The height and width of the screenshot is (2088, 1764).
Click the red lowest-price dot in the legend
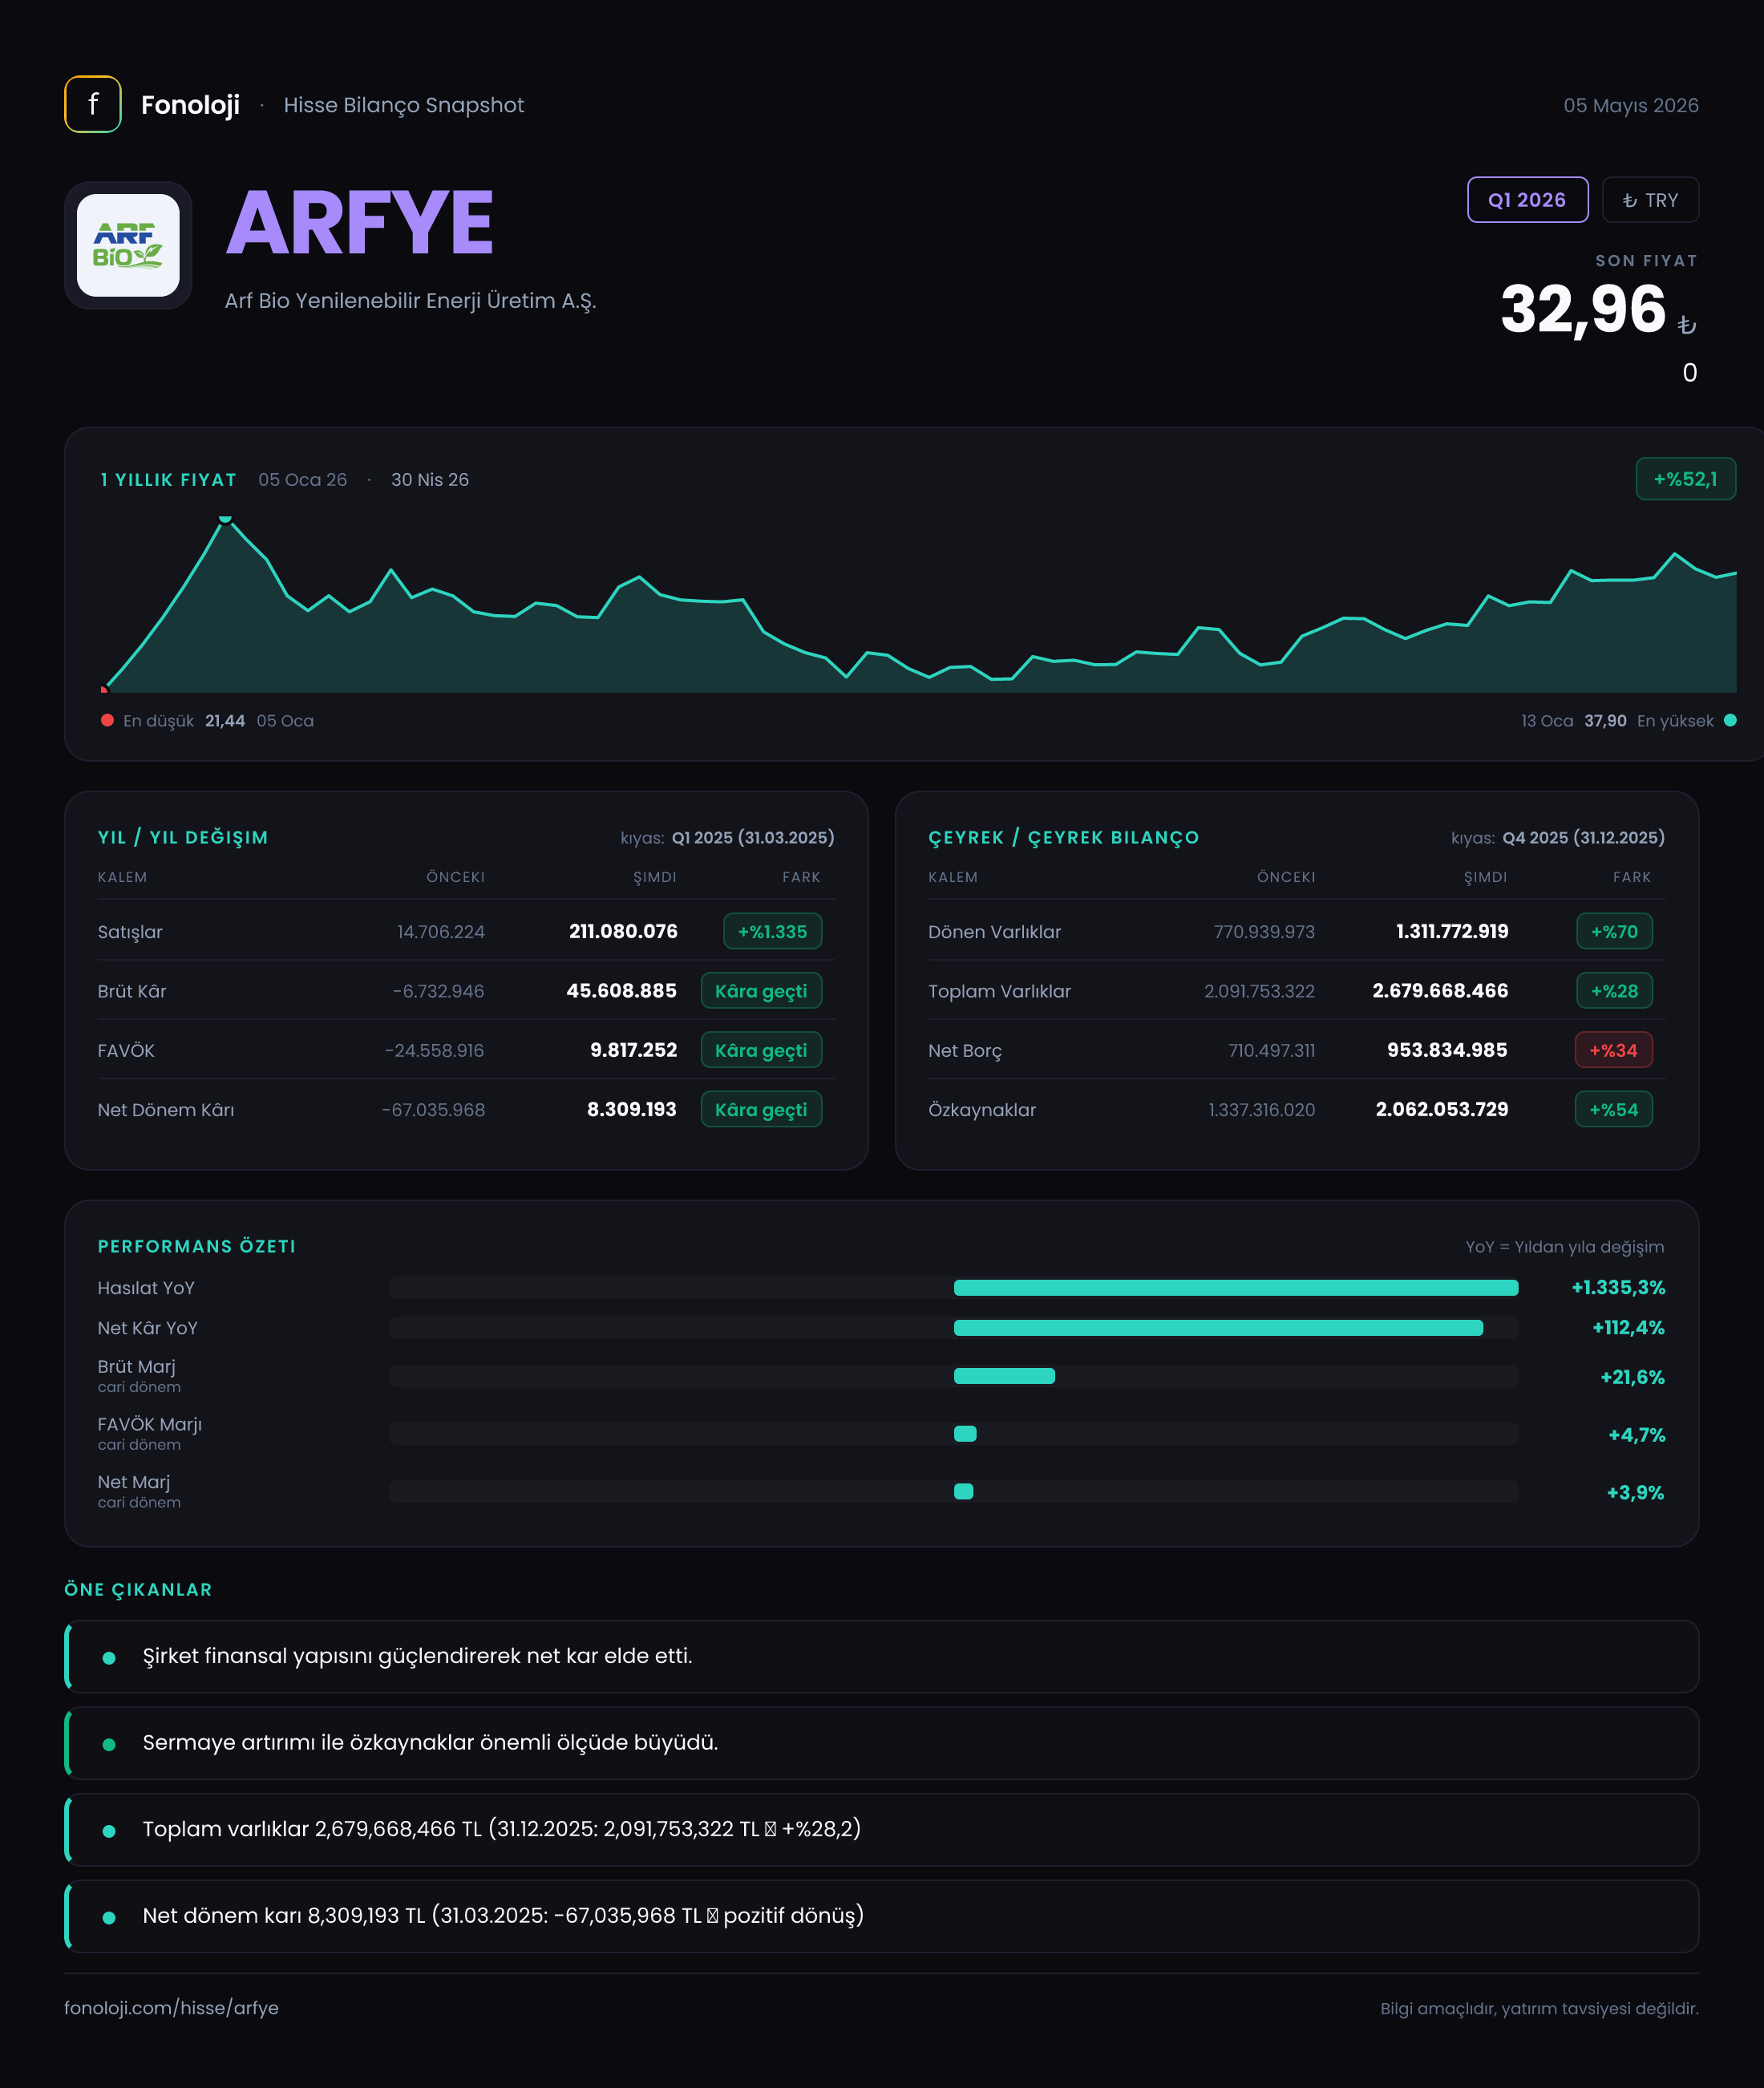107,720
